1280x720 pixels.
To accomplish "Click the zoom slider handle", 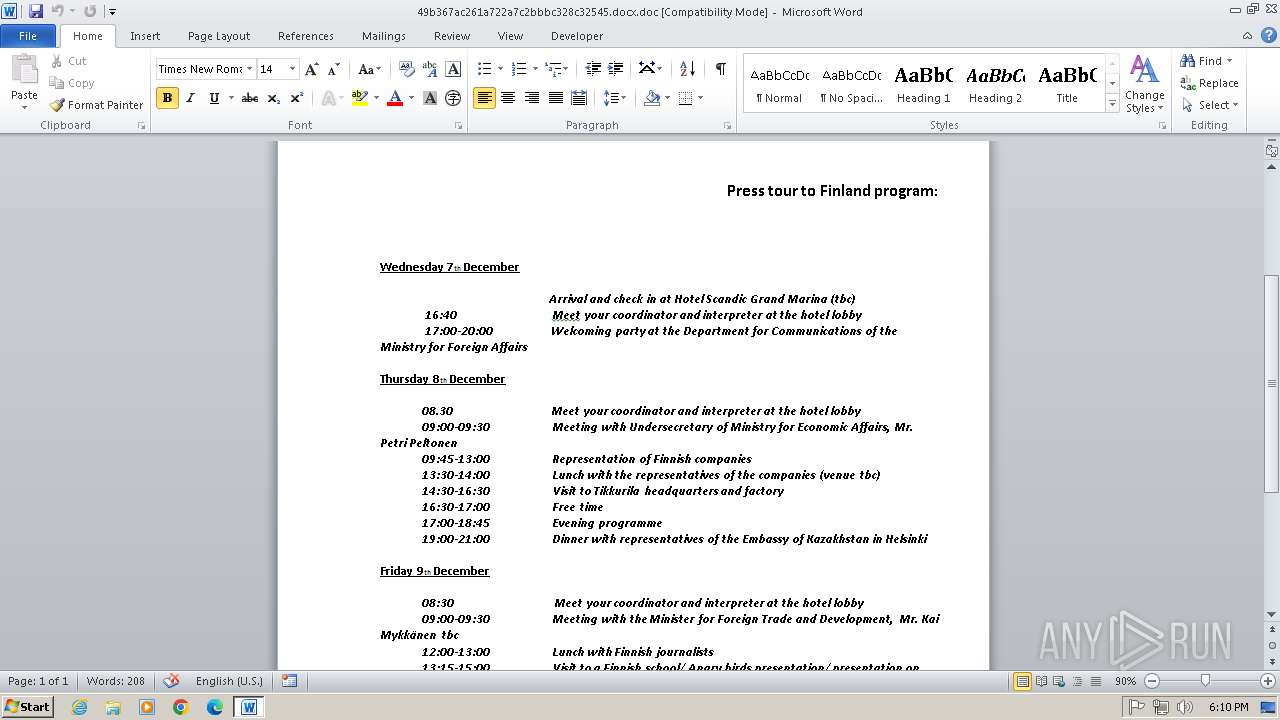I will tap(1205, 681).
